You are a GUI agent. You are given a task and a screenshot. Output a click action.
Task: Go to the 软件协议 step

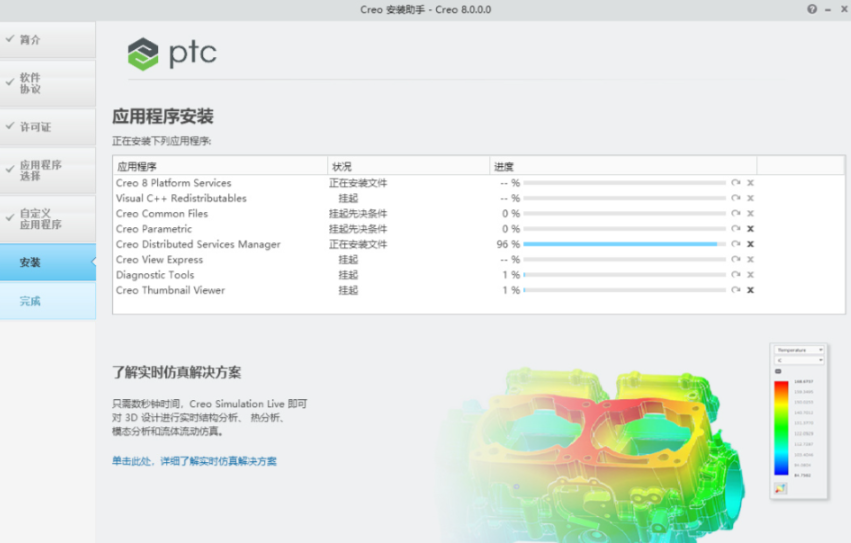click(x=48, y=83)
